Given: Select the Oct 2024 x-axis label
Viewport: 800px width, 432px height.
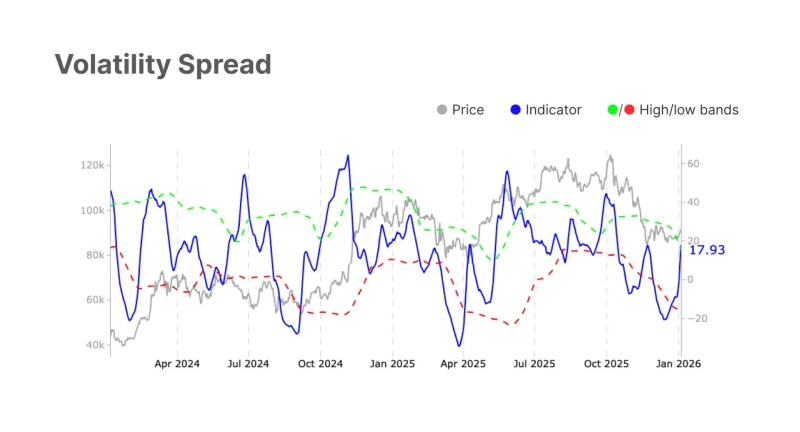Looking at the screenshot, I should tap(320, 364).
